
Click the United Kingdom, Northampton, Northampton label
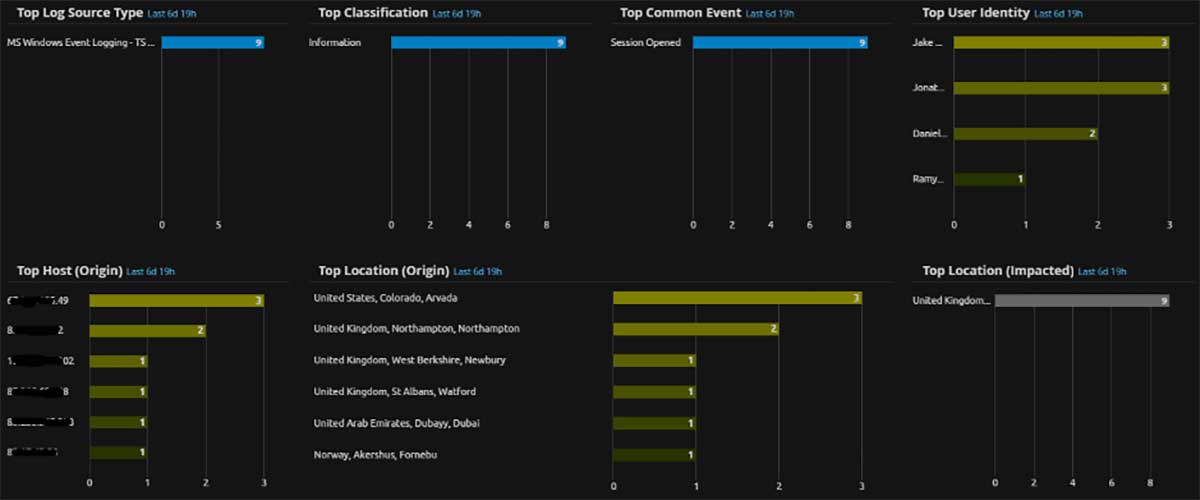tap(417, 329)
